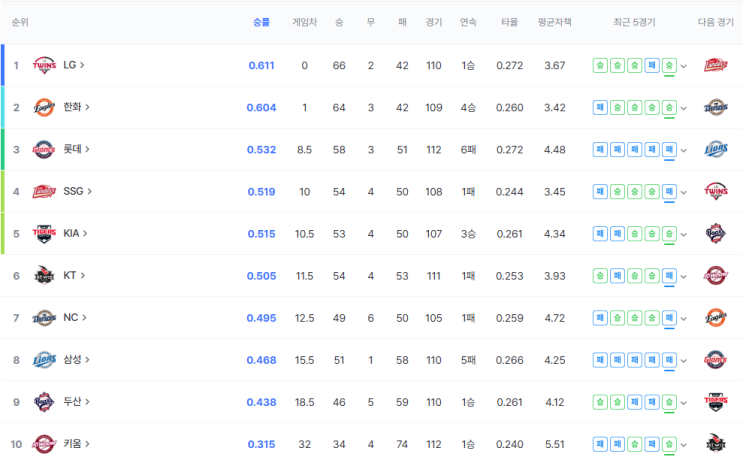Screen dimensions: 743x463
Task: Open the SSG team page link
Action: point(77,191)
